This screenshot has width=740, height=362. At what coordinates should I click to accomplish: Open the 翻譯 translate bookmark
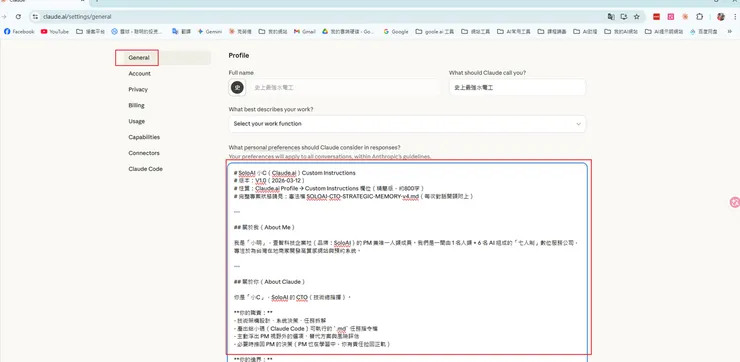pos(182,32)
